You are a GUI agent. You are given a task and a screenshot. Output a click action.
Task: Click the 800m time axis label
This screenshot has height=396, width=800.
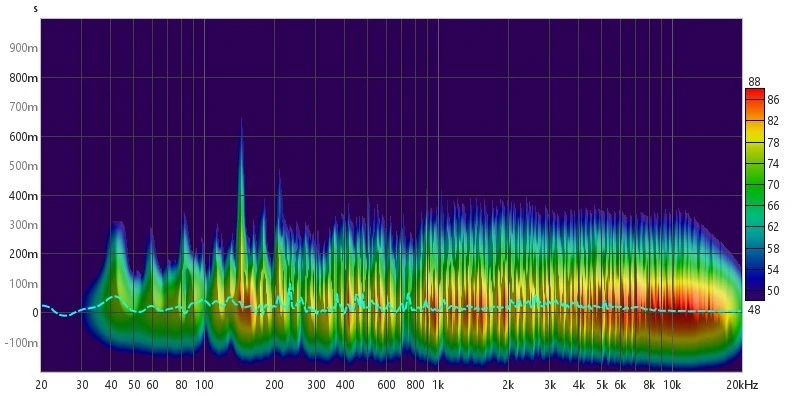[24, 78]
